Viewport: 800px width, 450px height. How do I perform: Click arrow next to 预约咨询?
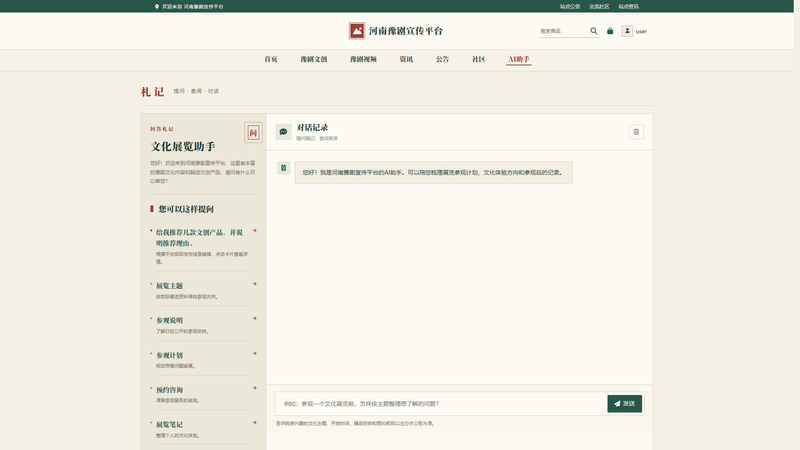[x=255, y=388]
